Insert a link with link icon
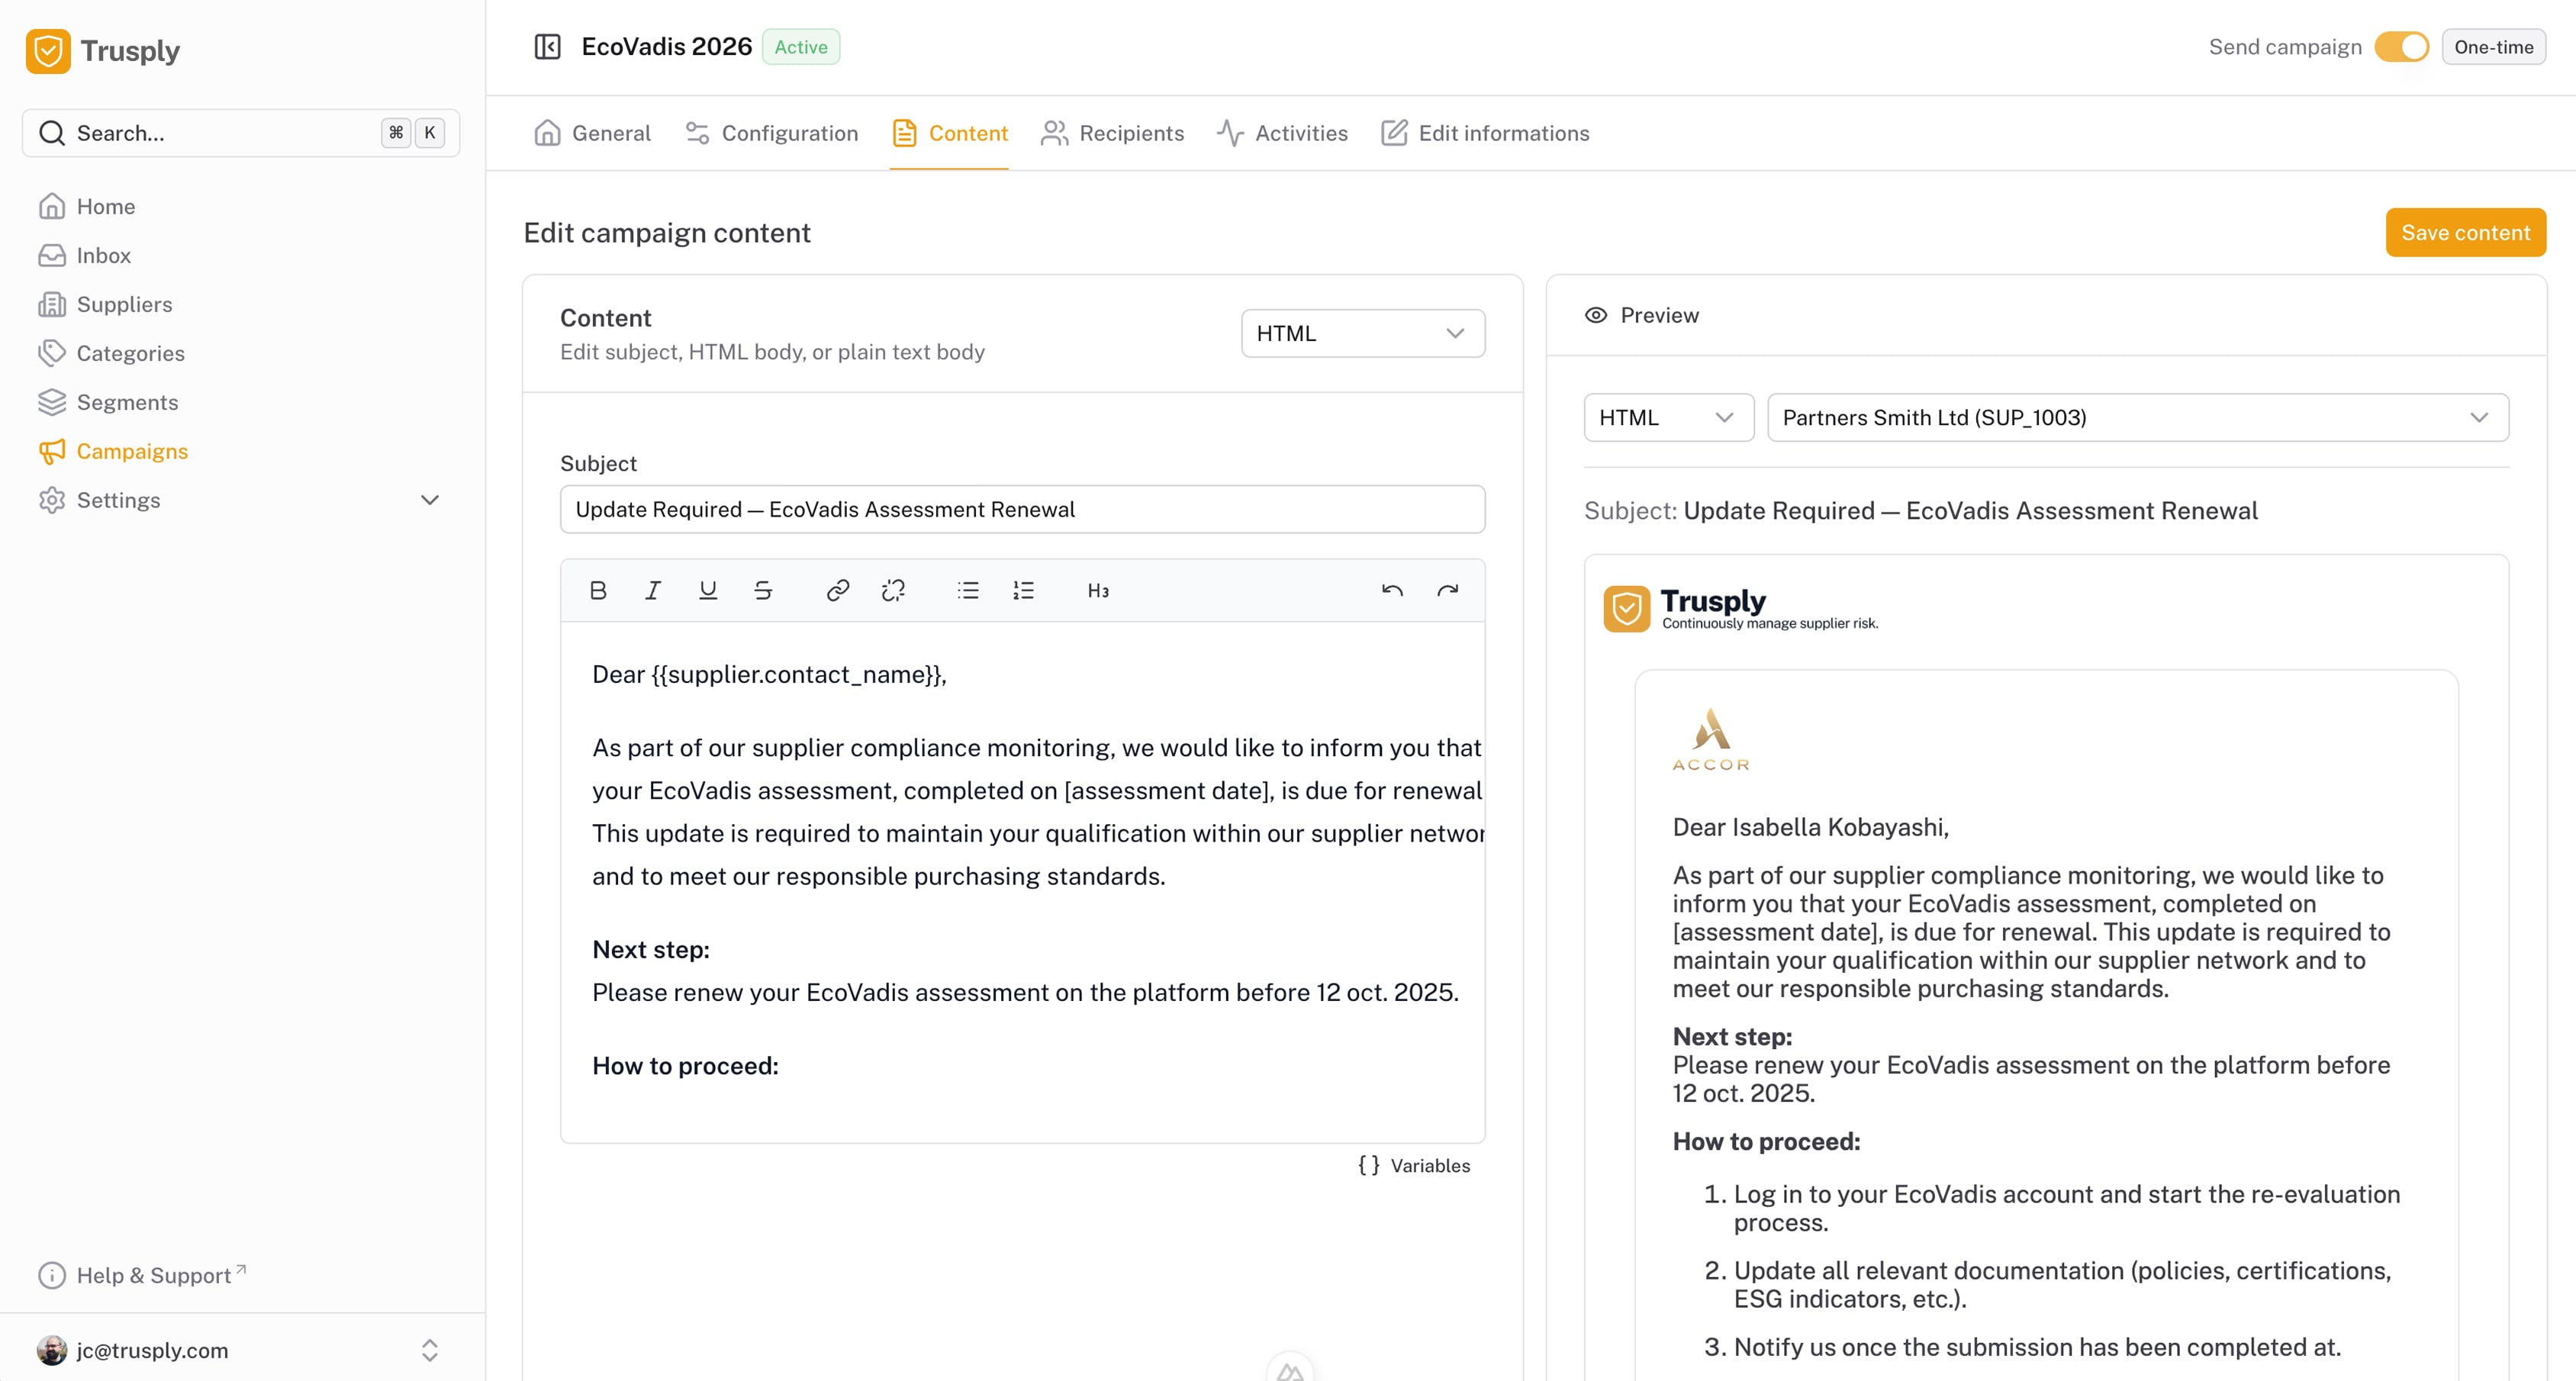This screenshot has width=2576, height=1381. tap(838, 590)
